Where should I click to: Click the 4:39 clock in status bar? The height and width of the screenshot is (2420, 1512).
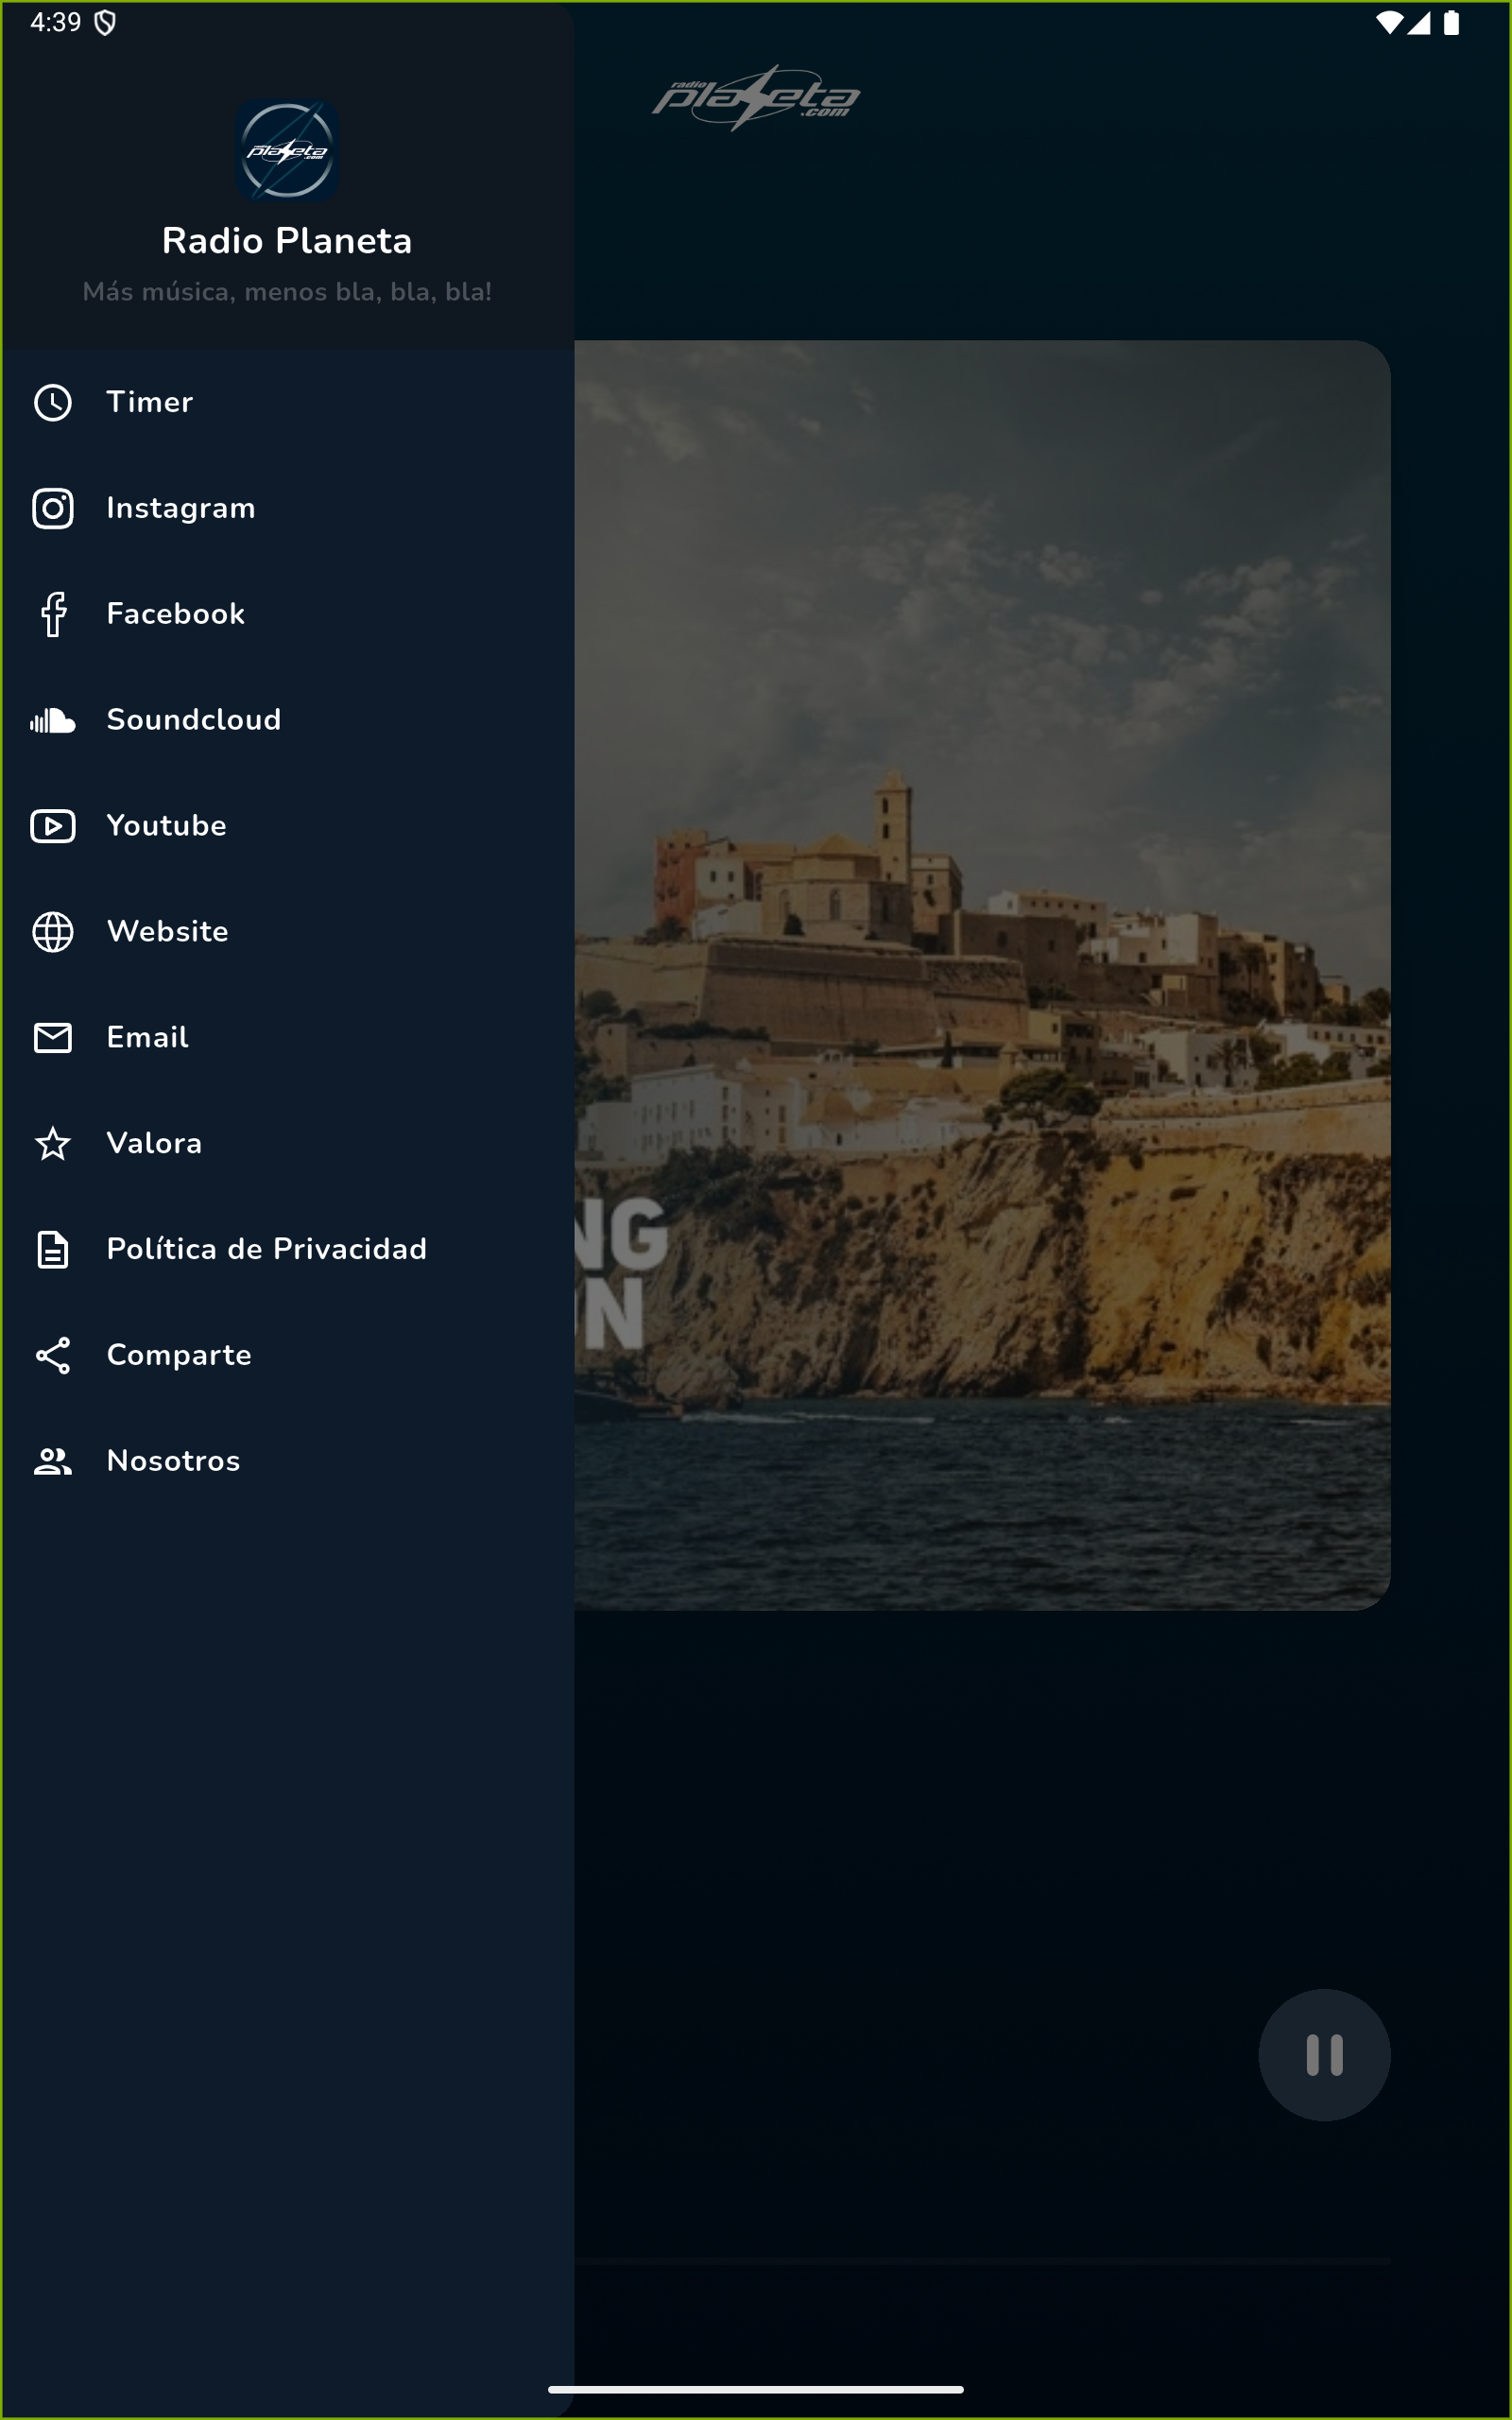56,22
